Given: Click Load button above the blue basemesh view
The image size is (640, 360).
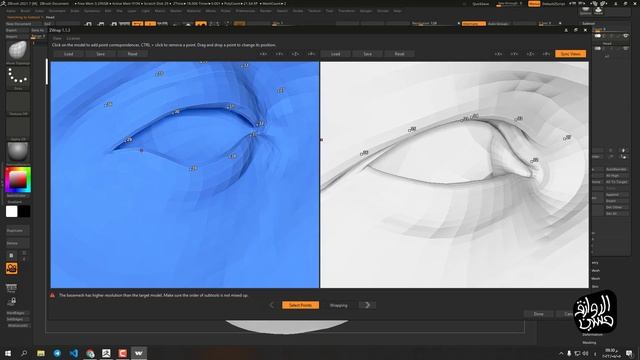Looking at the screenshot, I should pyautogui.click(x=68, y=54).
